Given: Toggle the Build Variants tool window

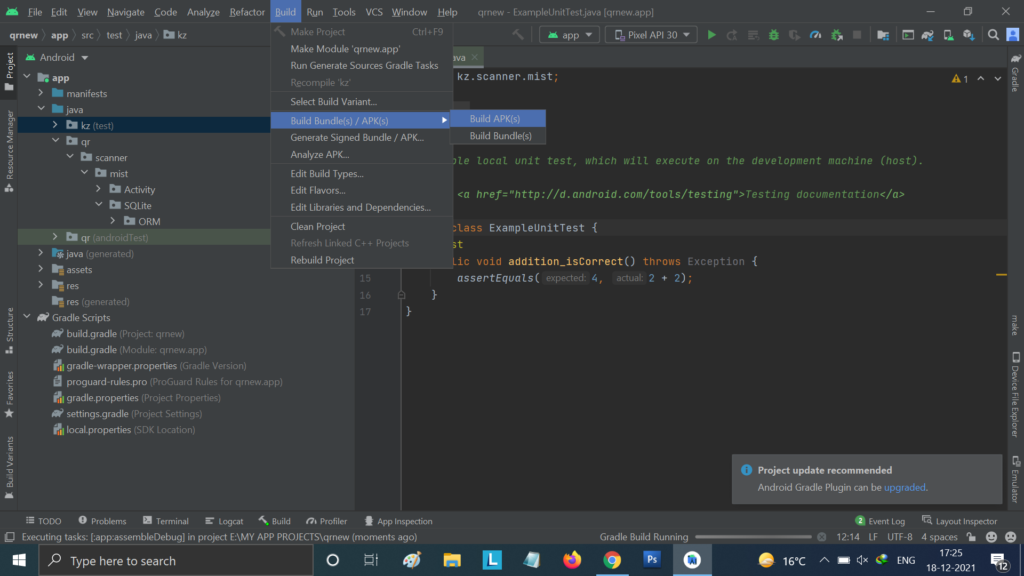Looking at the screenshot, I should click(9, 468).
